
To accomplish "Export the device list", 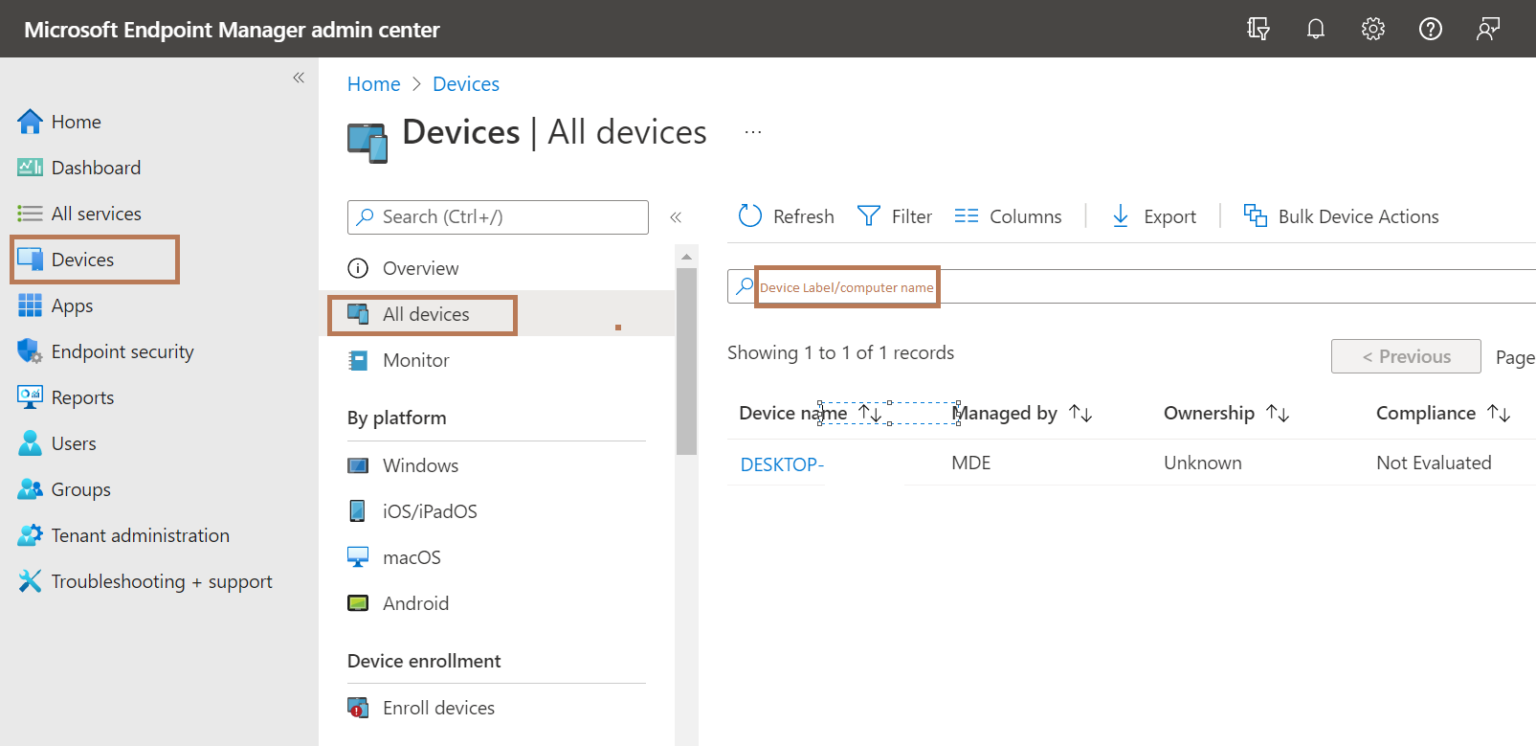I will tap(1153, 216).
